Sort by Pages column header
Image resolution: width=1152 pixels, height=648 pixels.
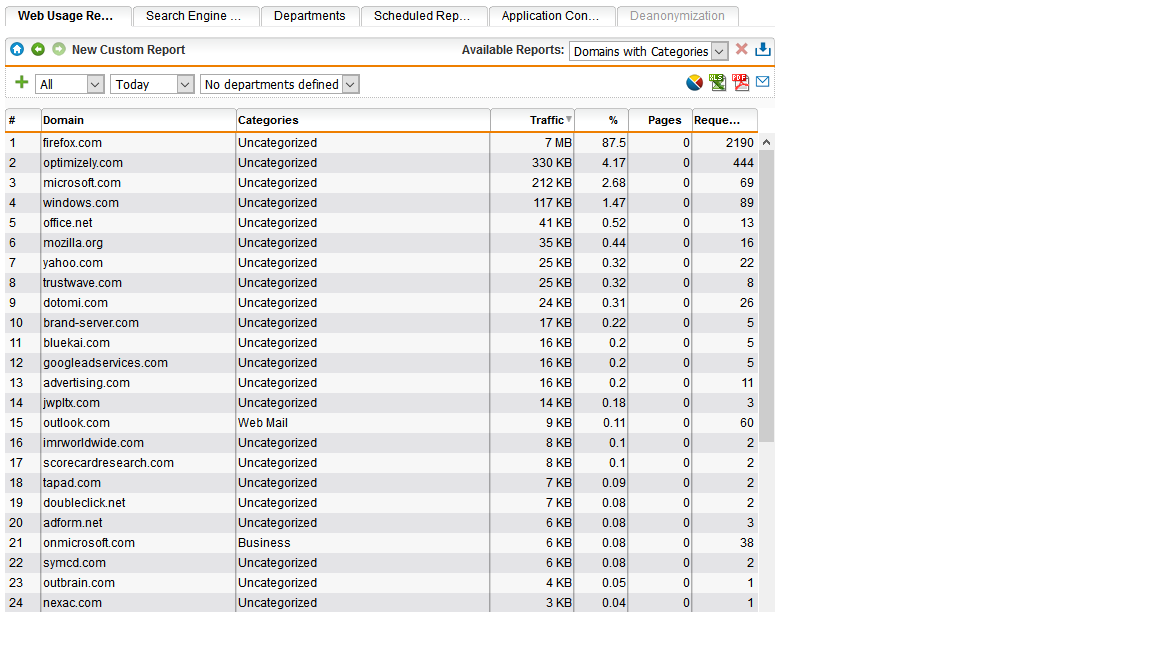[660, 120]
